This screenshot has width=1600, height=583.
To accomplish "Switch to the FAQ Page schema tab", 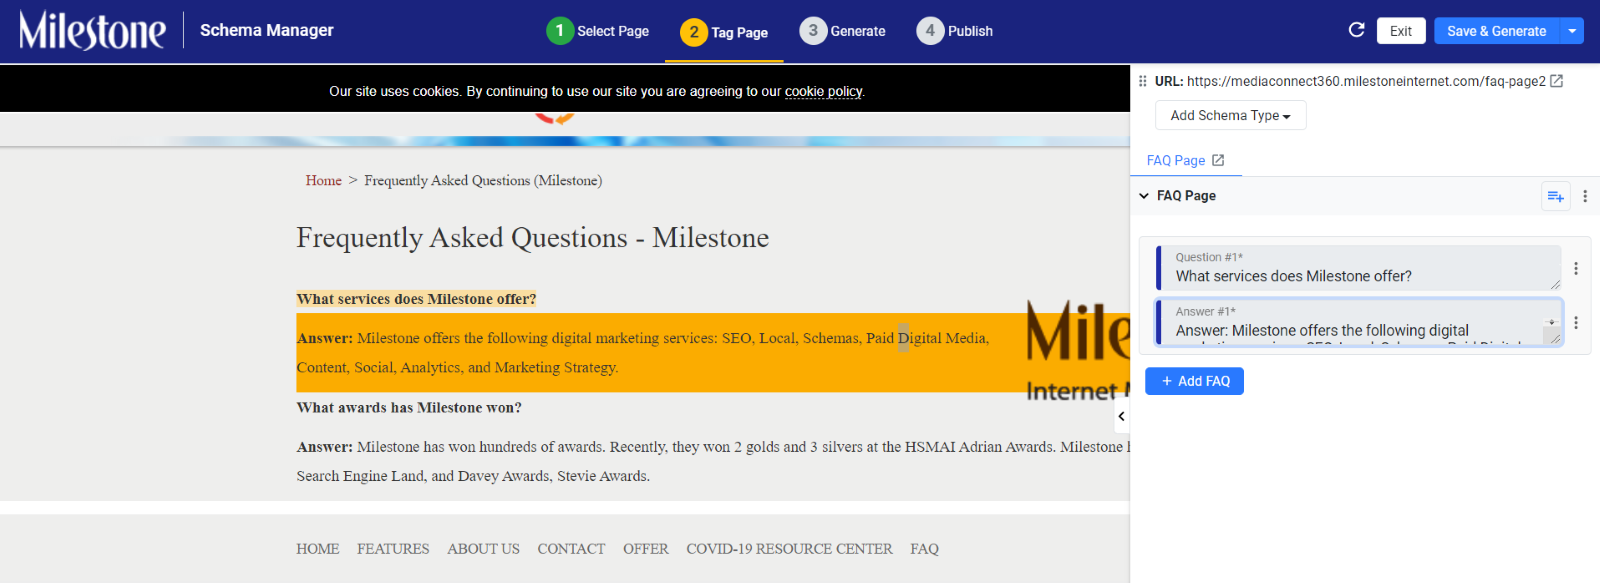I will pos(1176,160).
